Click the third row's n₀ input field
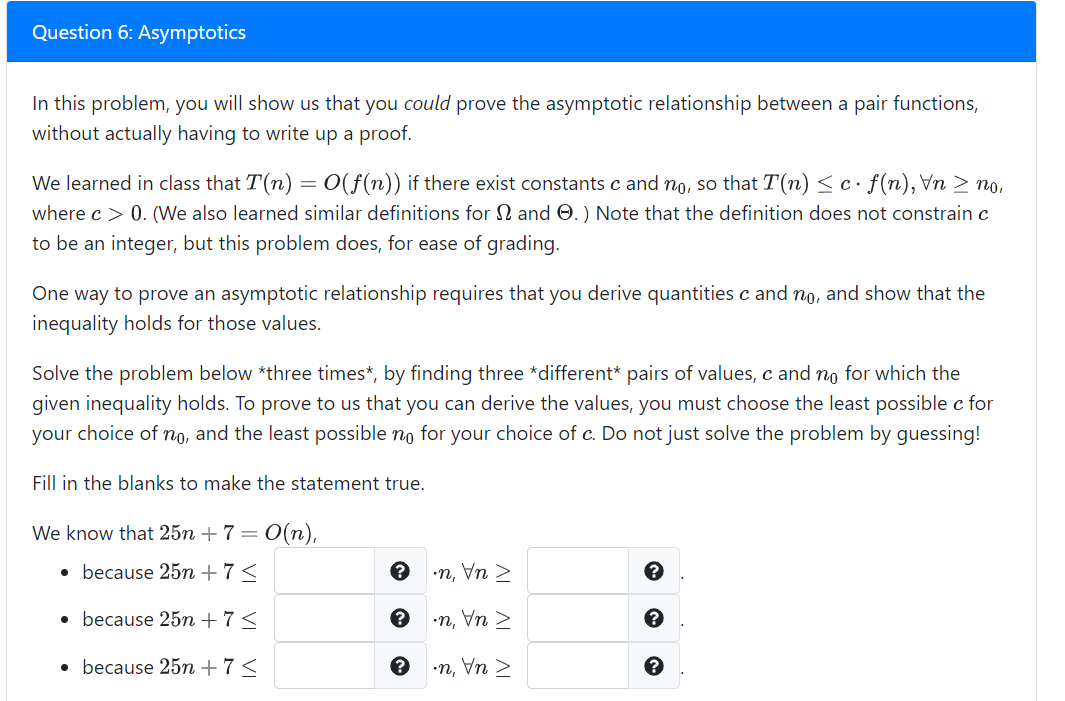The image size is (1065, 701). pyautogui.click(x=578, y=665)
